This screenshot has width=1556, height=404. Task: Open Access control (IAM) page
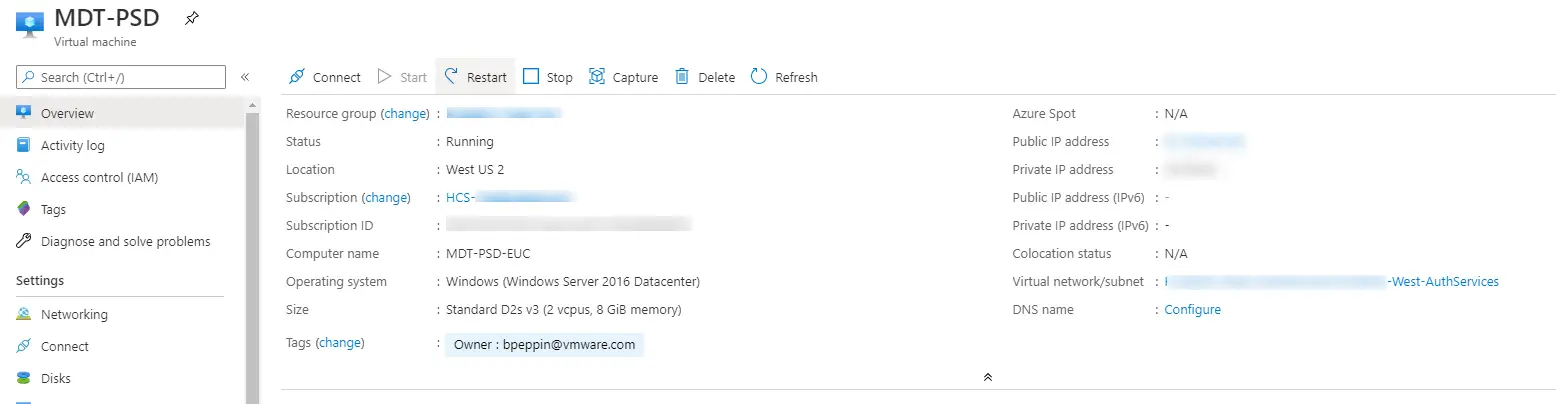point(99,177)
